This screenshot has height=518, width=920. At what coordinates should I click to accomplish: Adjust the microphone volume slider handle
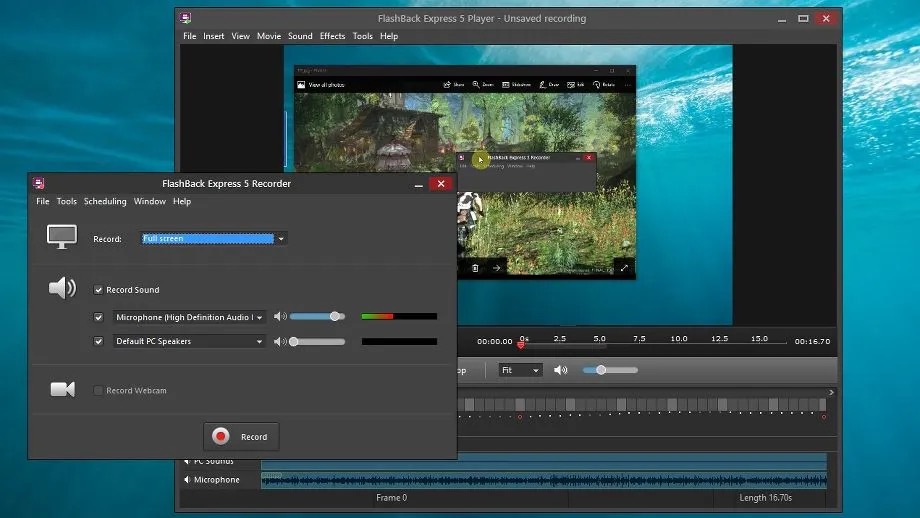click(x=334, y=317)
